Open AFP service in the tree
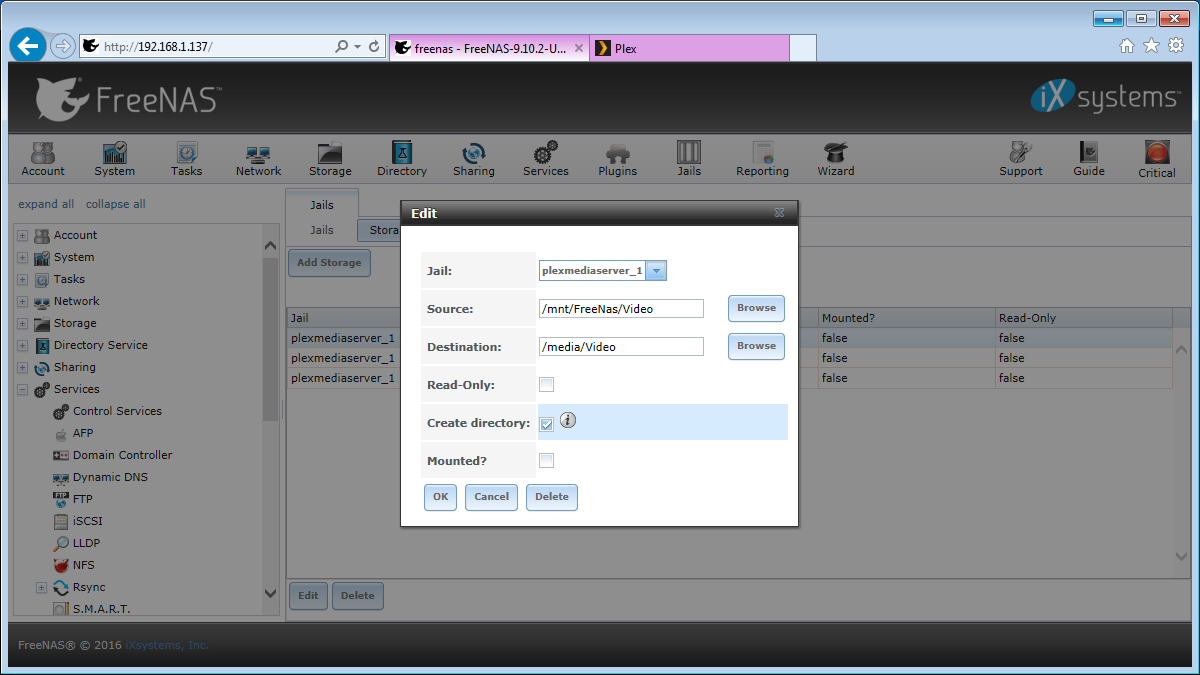This screenshot has width=1200, height=675. click(83, 433)
